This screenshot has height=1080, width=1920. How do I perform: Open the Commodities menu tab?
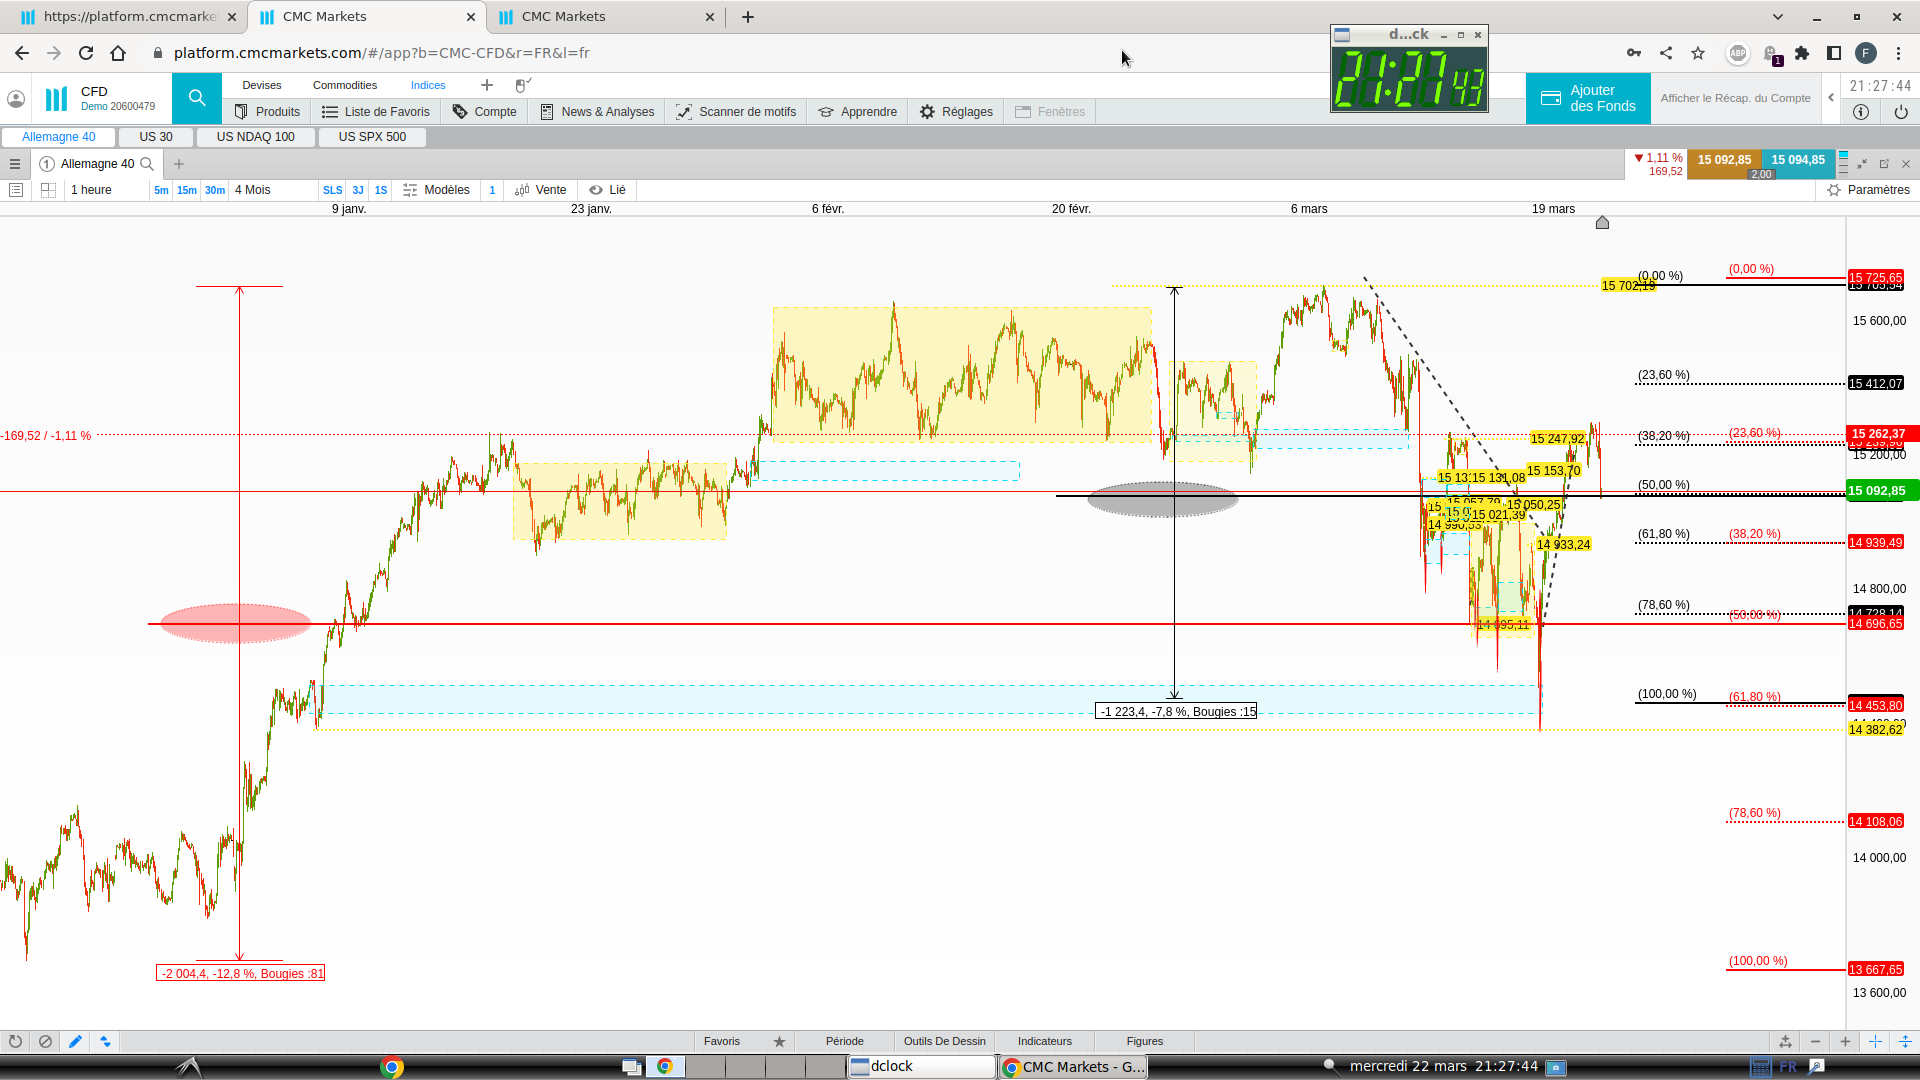point(345,85)
